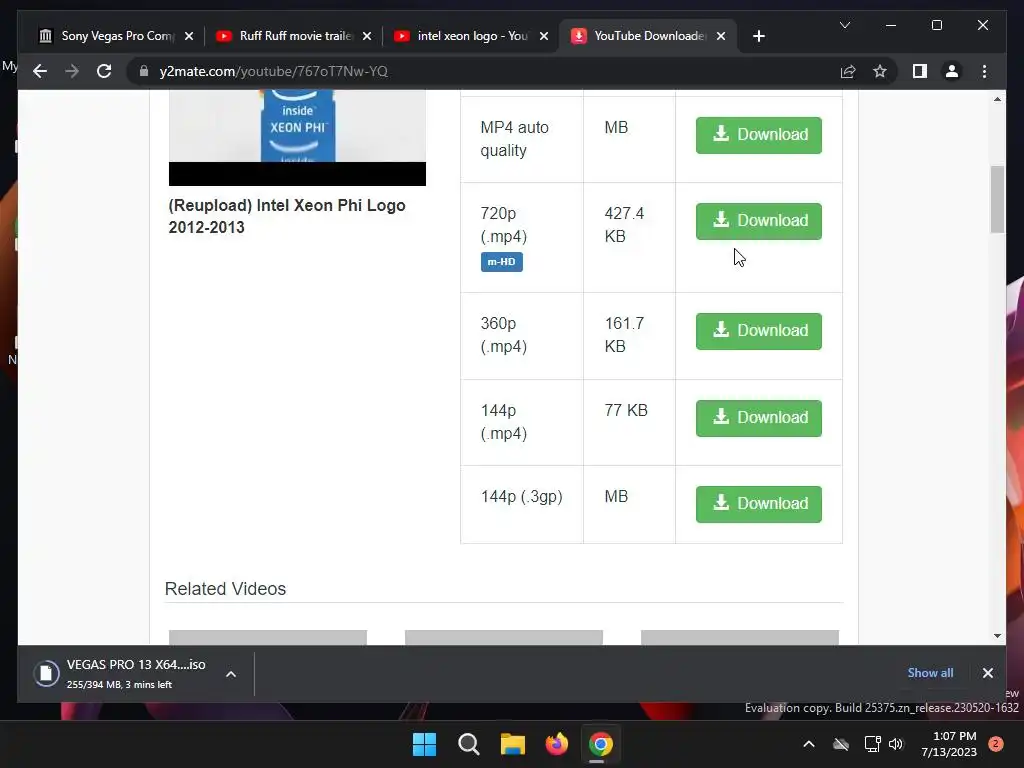
Task: Close the YouTube Downloader tab
Action: pyautogui.click(x=721, y=36)
